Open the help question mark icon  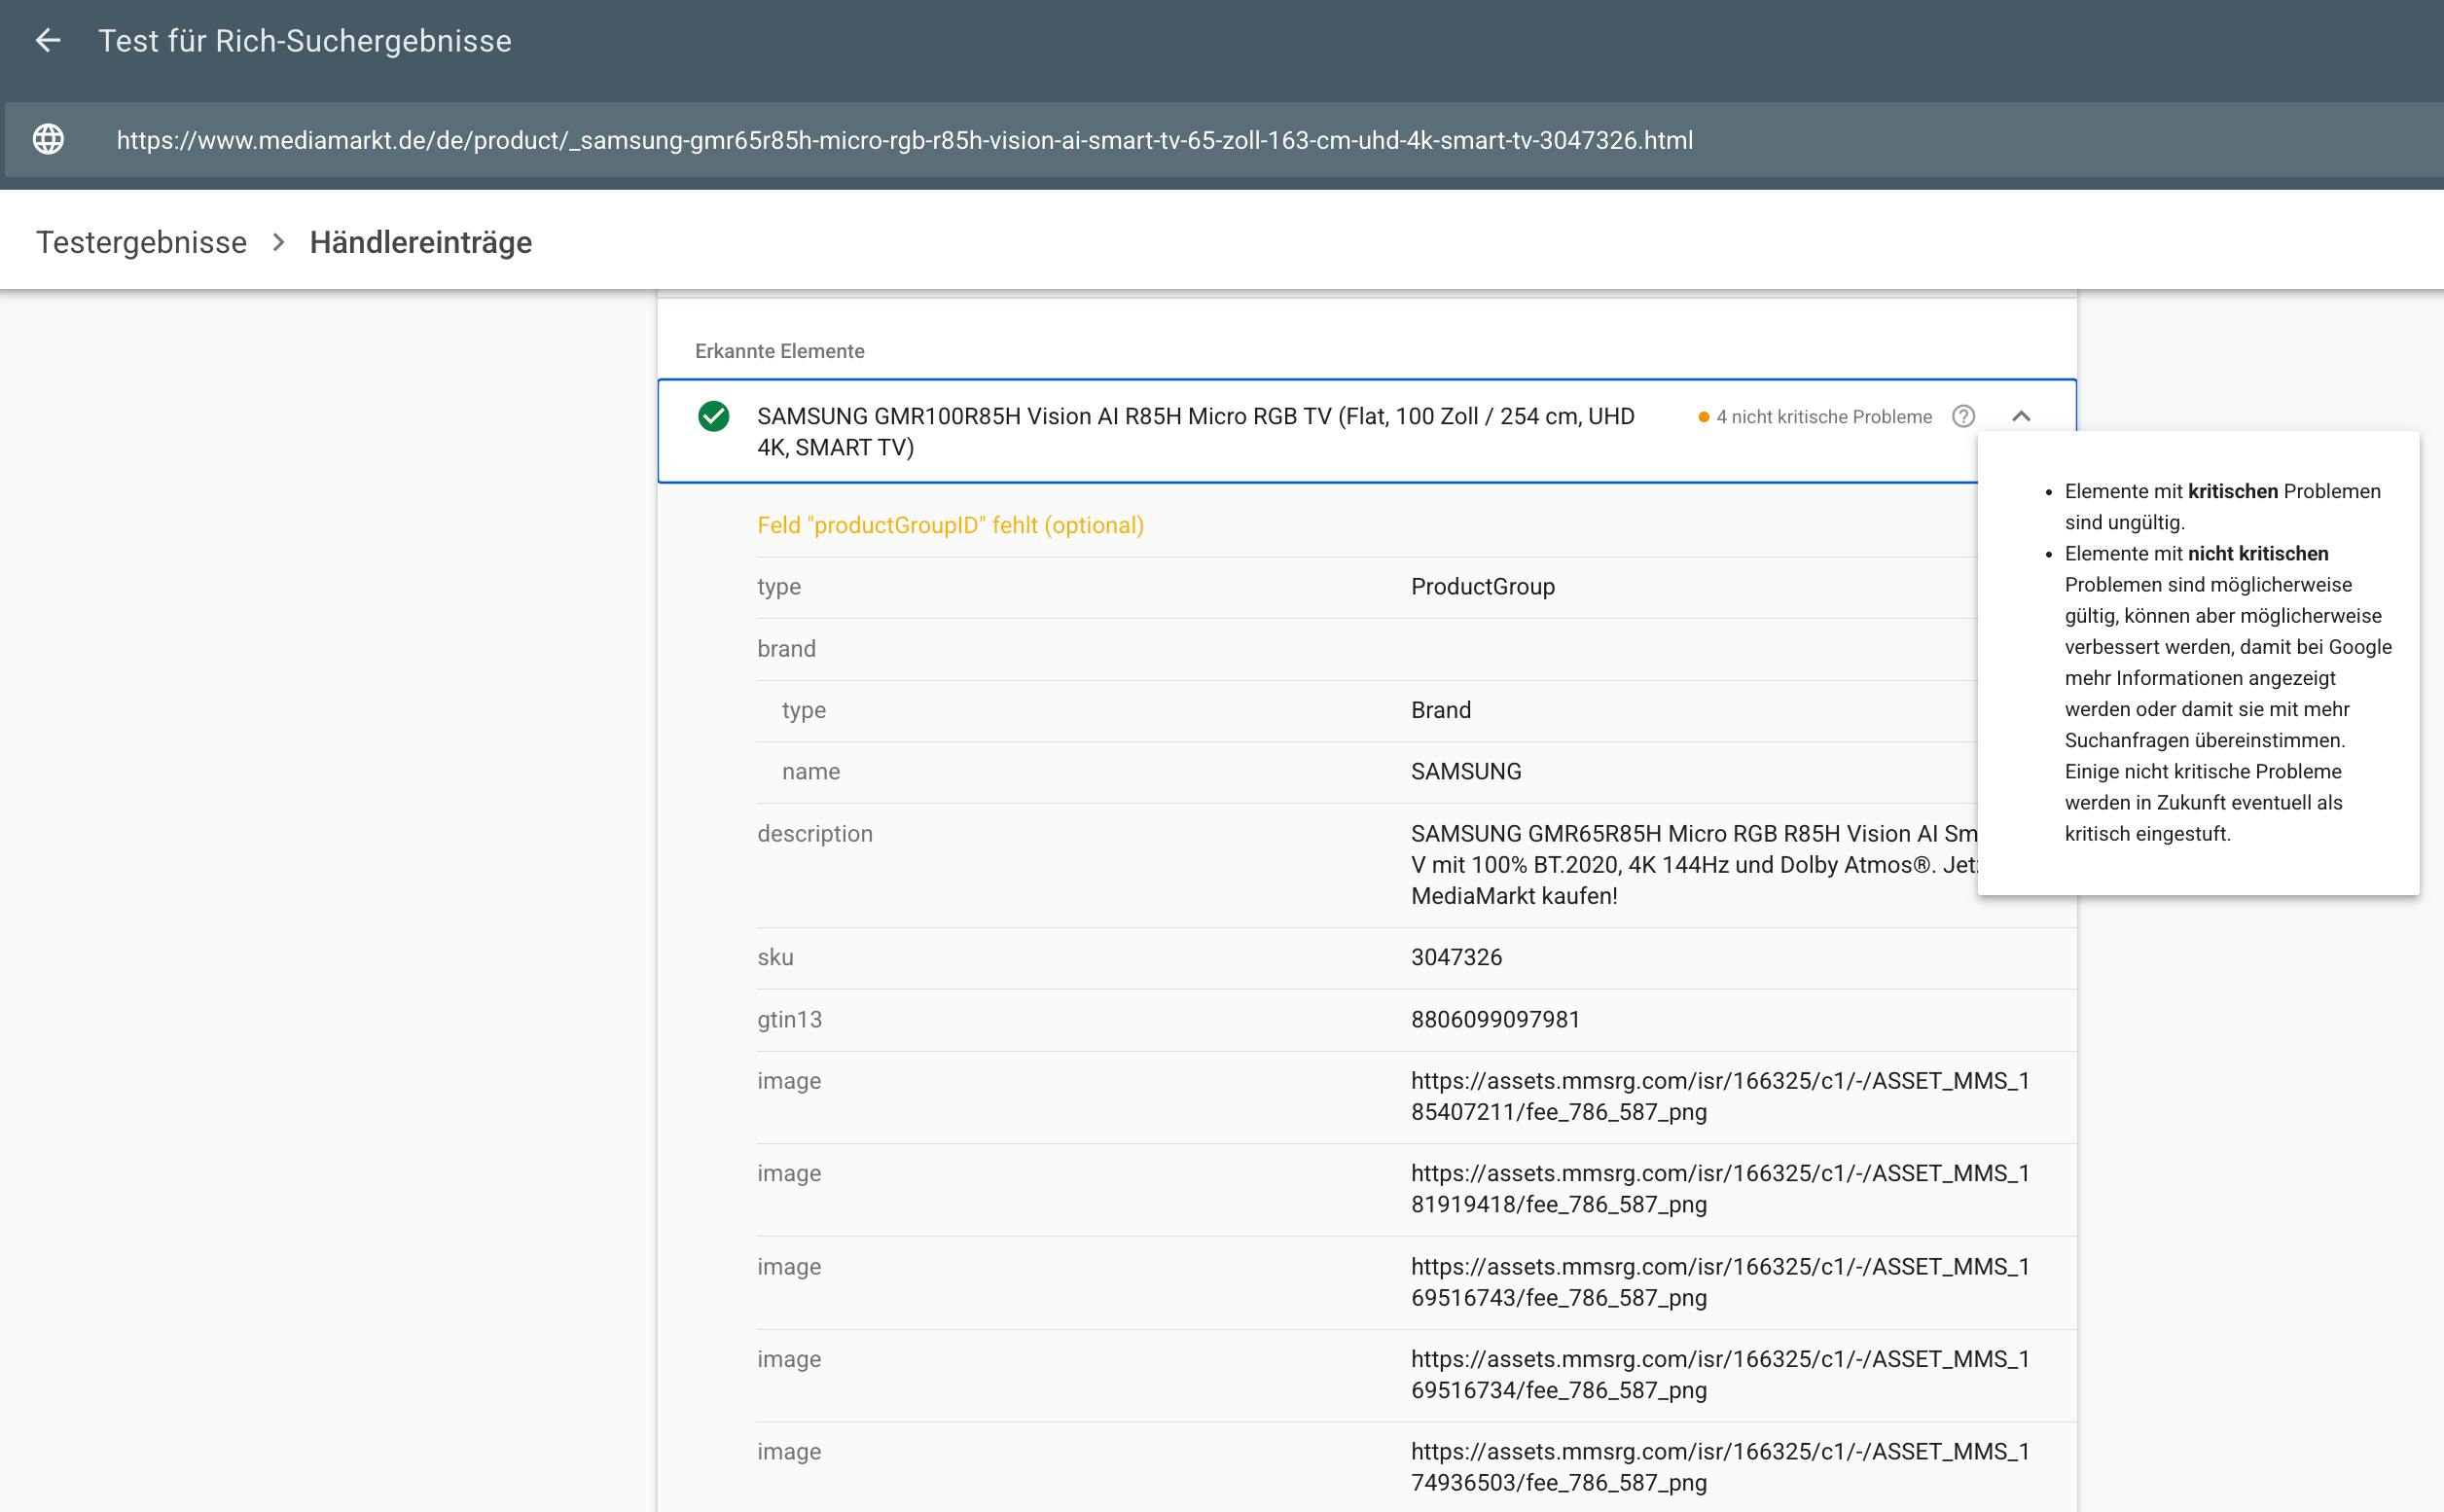click(x=1963, y=416)
